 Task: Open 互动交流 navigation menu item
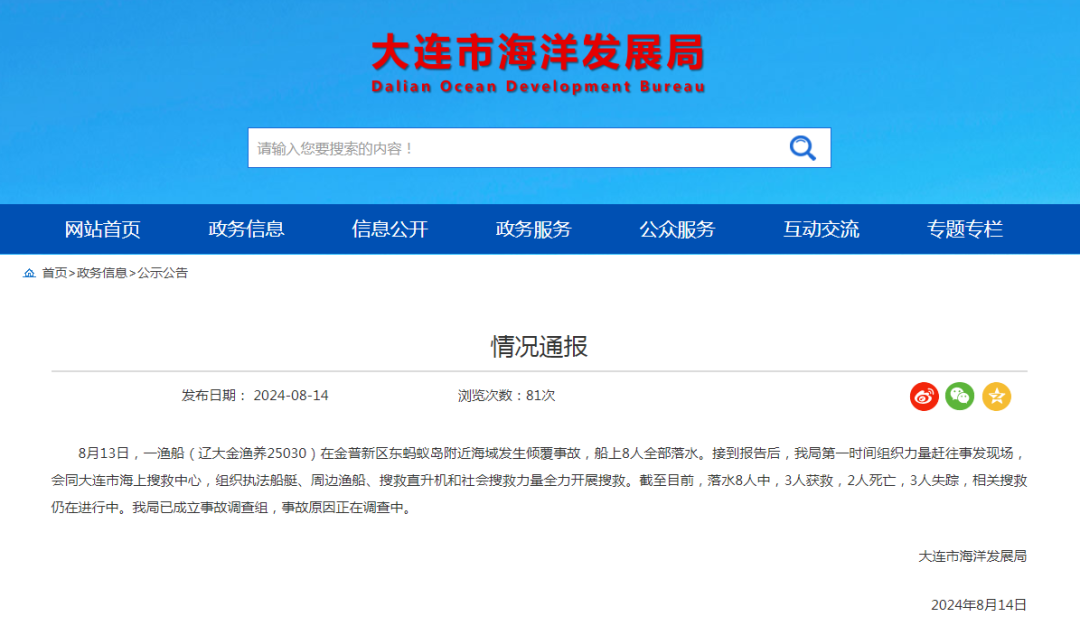[821, 229]
